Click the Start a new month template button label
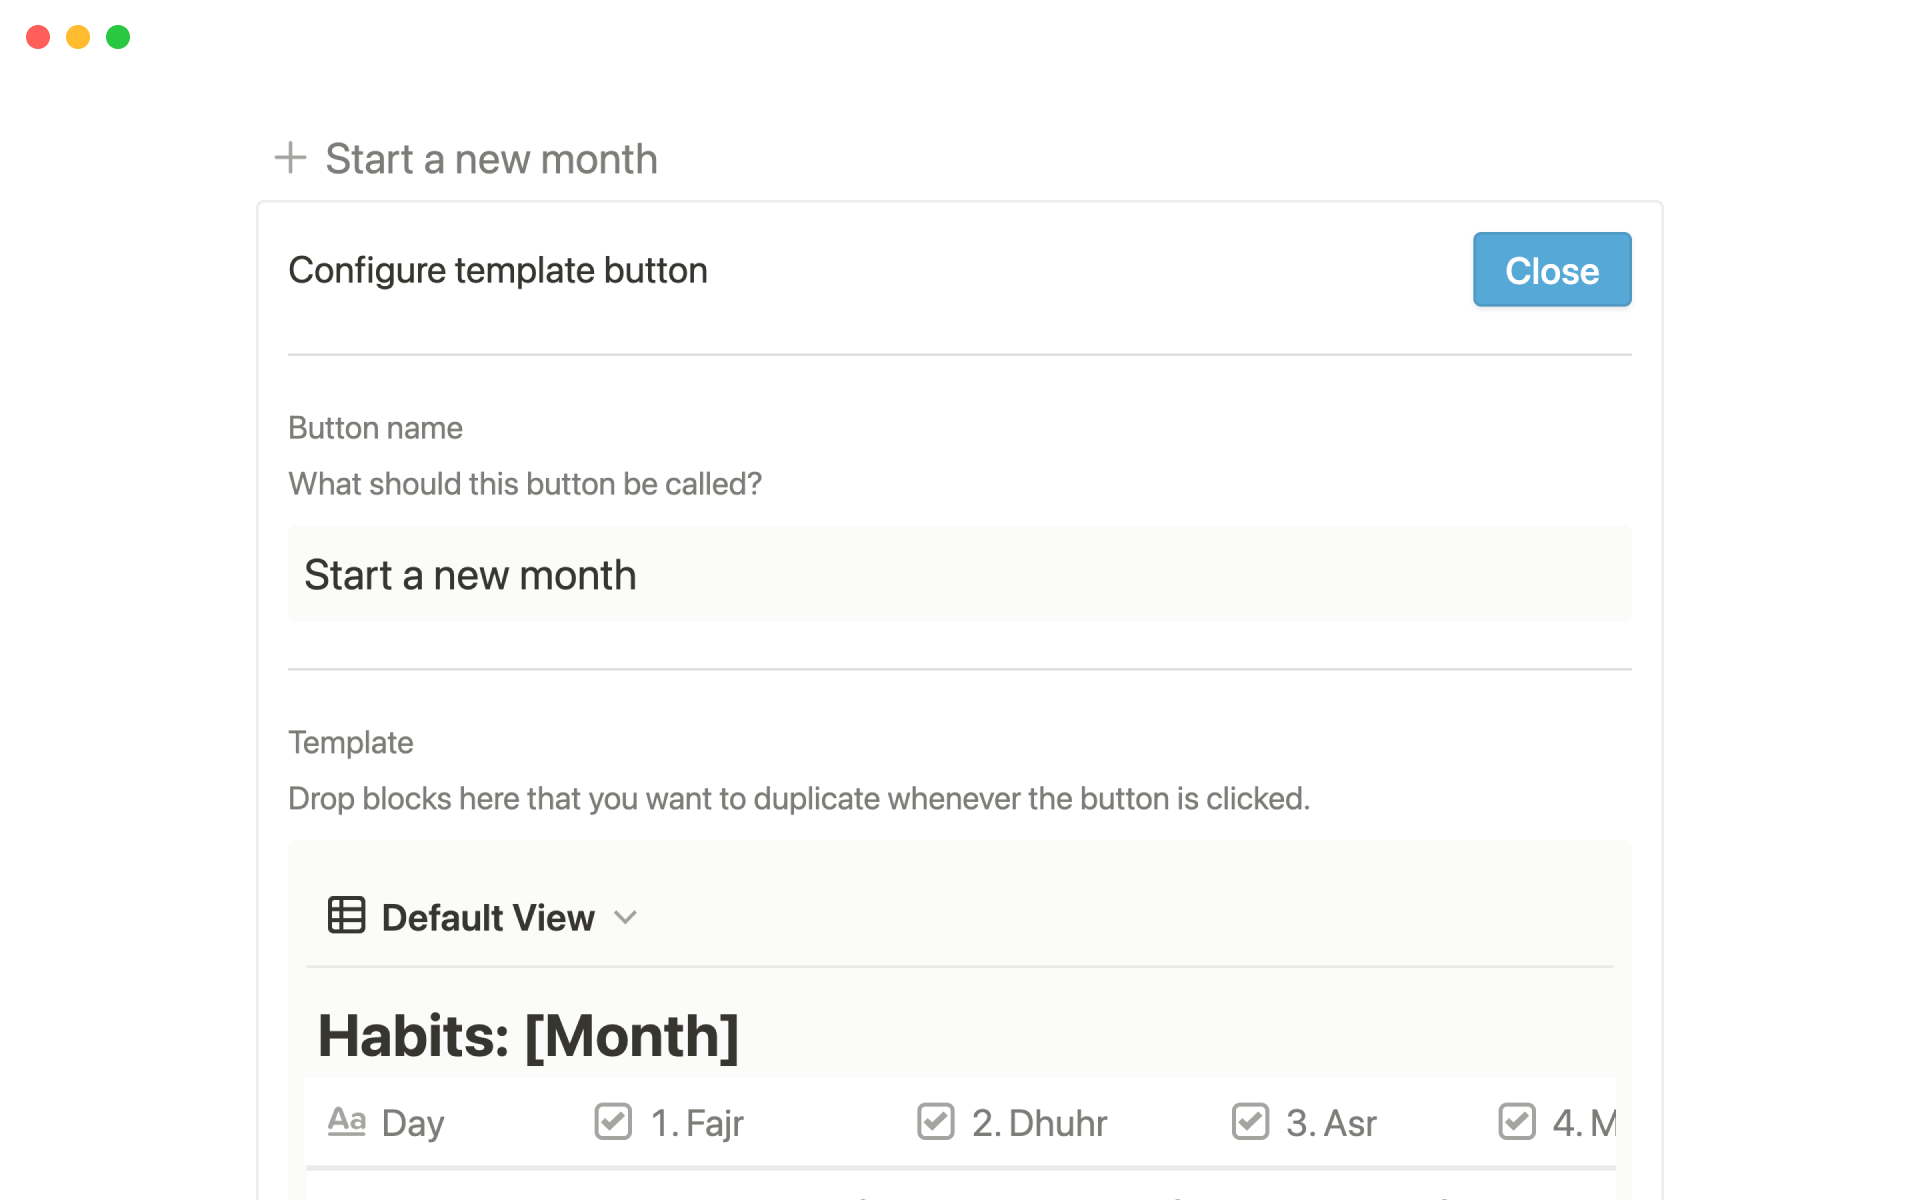The image size is (1920, 1200). 491,159
